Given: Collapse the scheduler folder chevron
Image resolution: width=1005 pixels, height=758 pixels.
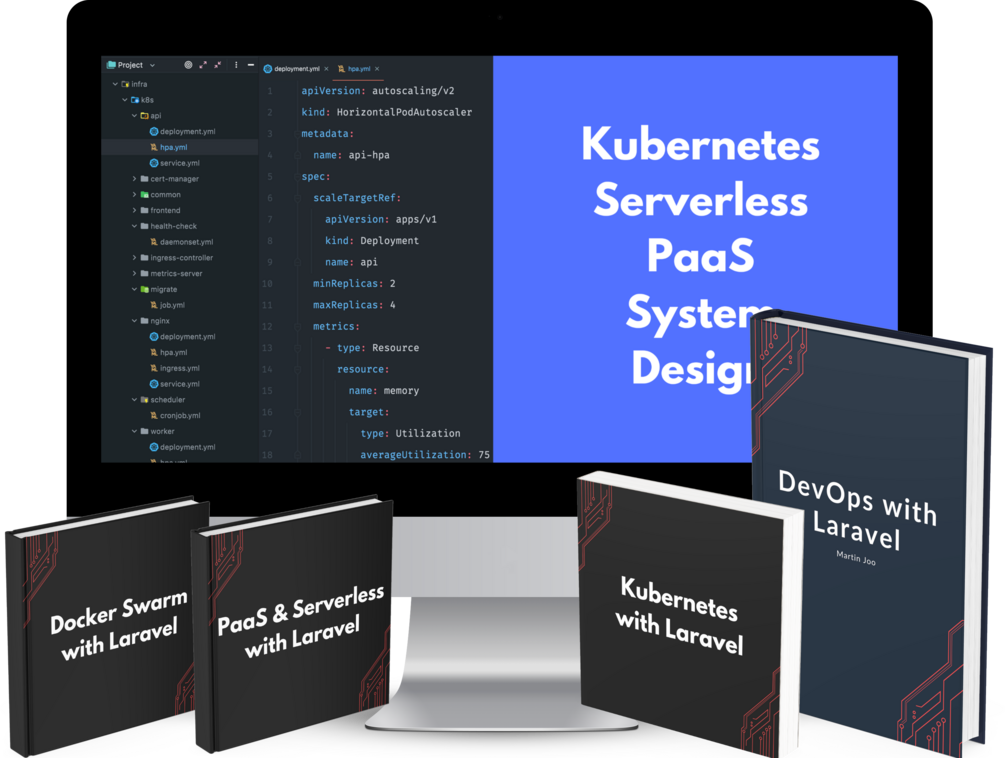Looking at the screenshot, I should tap(135, 400).
